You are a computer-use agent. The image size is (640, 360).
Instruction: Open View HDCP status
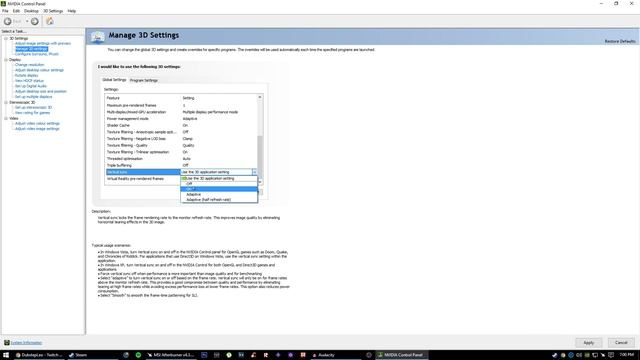point(29,81)
